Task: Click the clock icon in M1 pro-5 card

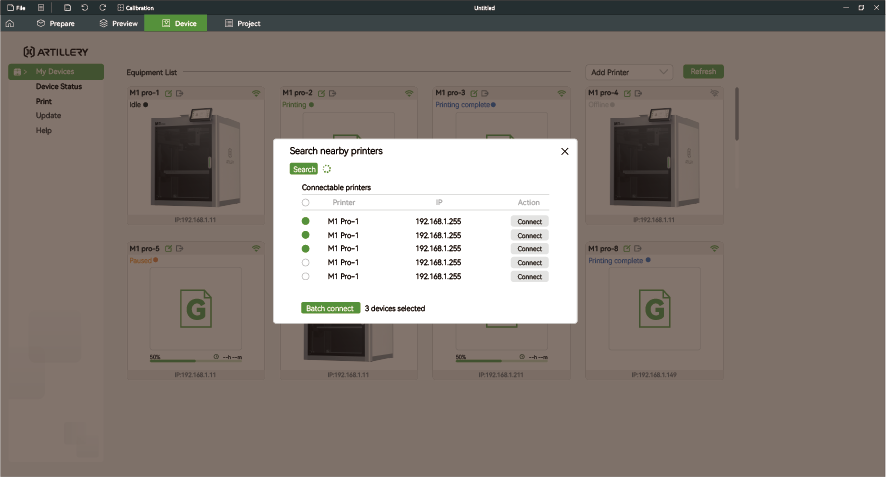Action: pyautogui.click(x=216, y=357)
